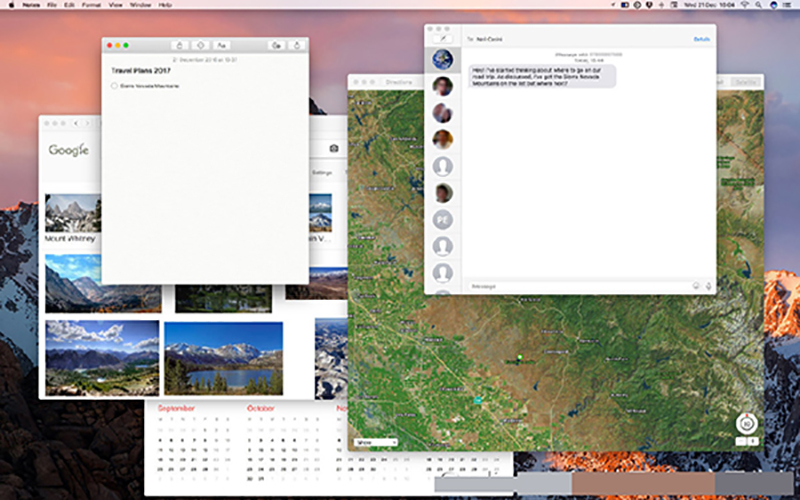
Task: Click the microphone icon in Messages
Action: pos(709,286)
